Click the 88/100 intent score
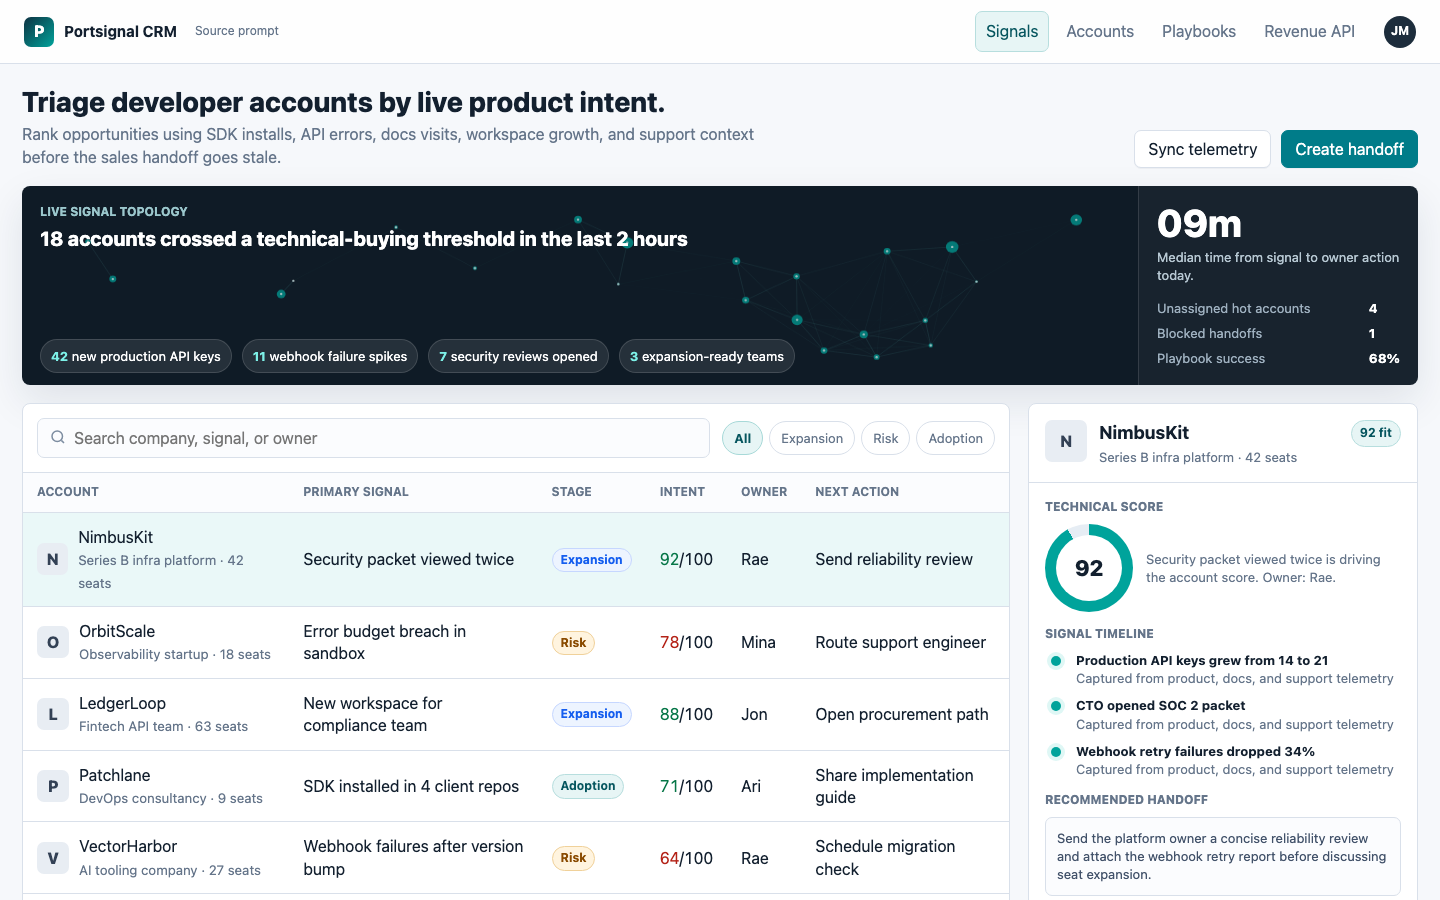Viewport: 1440px width, 900px height. pyautogui.click(x=686, y=714)
